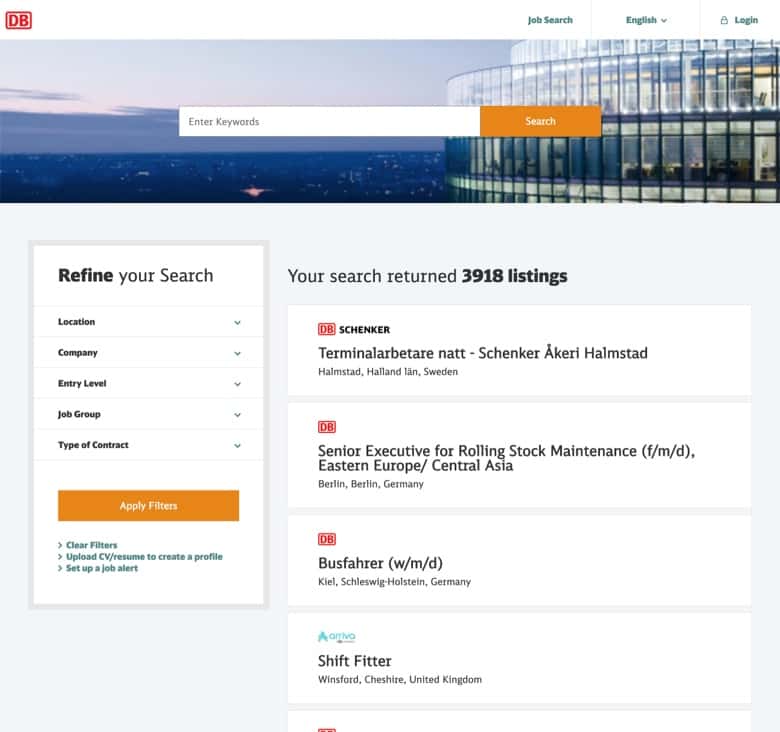
Task: Open the Job Search menu item
Action: [x=550, y=20]
